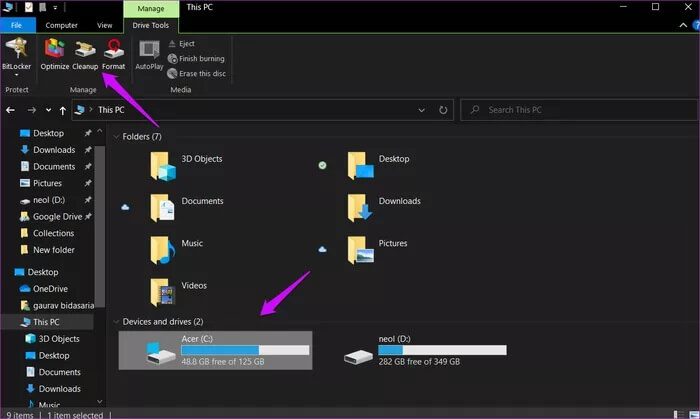700x419 pixels.
Task: Open the Quick Access Toolbar customize dropdown
Action: coord(55,8)
